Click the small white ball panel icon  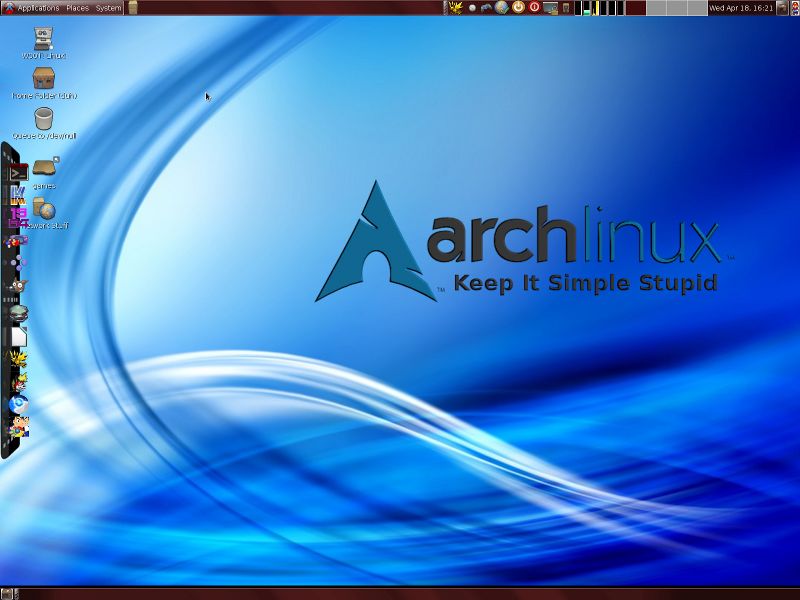click(x=472, y=8)
